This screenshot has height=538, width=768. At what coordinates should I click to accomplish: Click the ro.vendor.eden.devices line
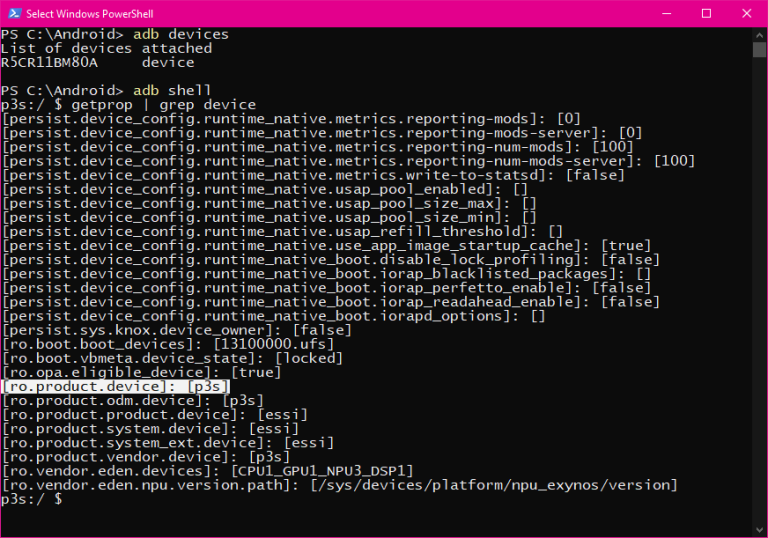pyautogui.click(x=208, y=471)
